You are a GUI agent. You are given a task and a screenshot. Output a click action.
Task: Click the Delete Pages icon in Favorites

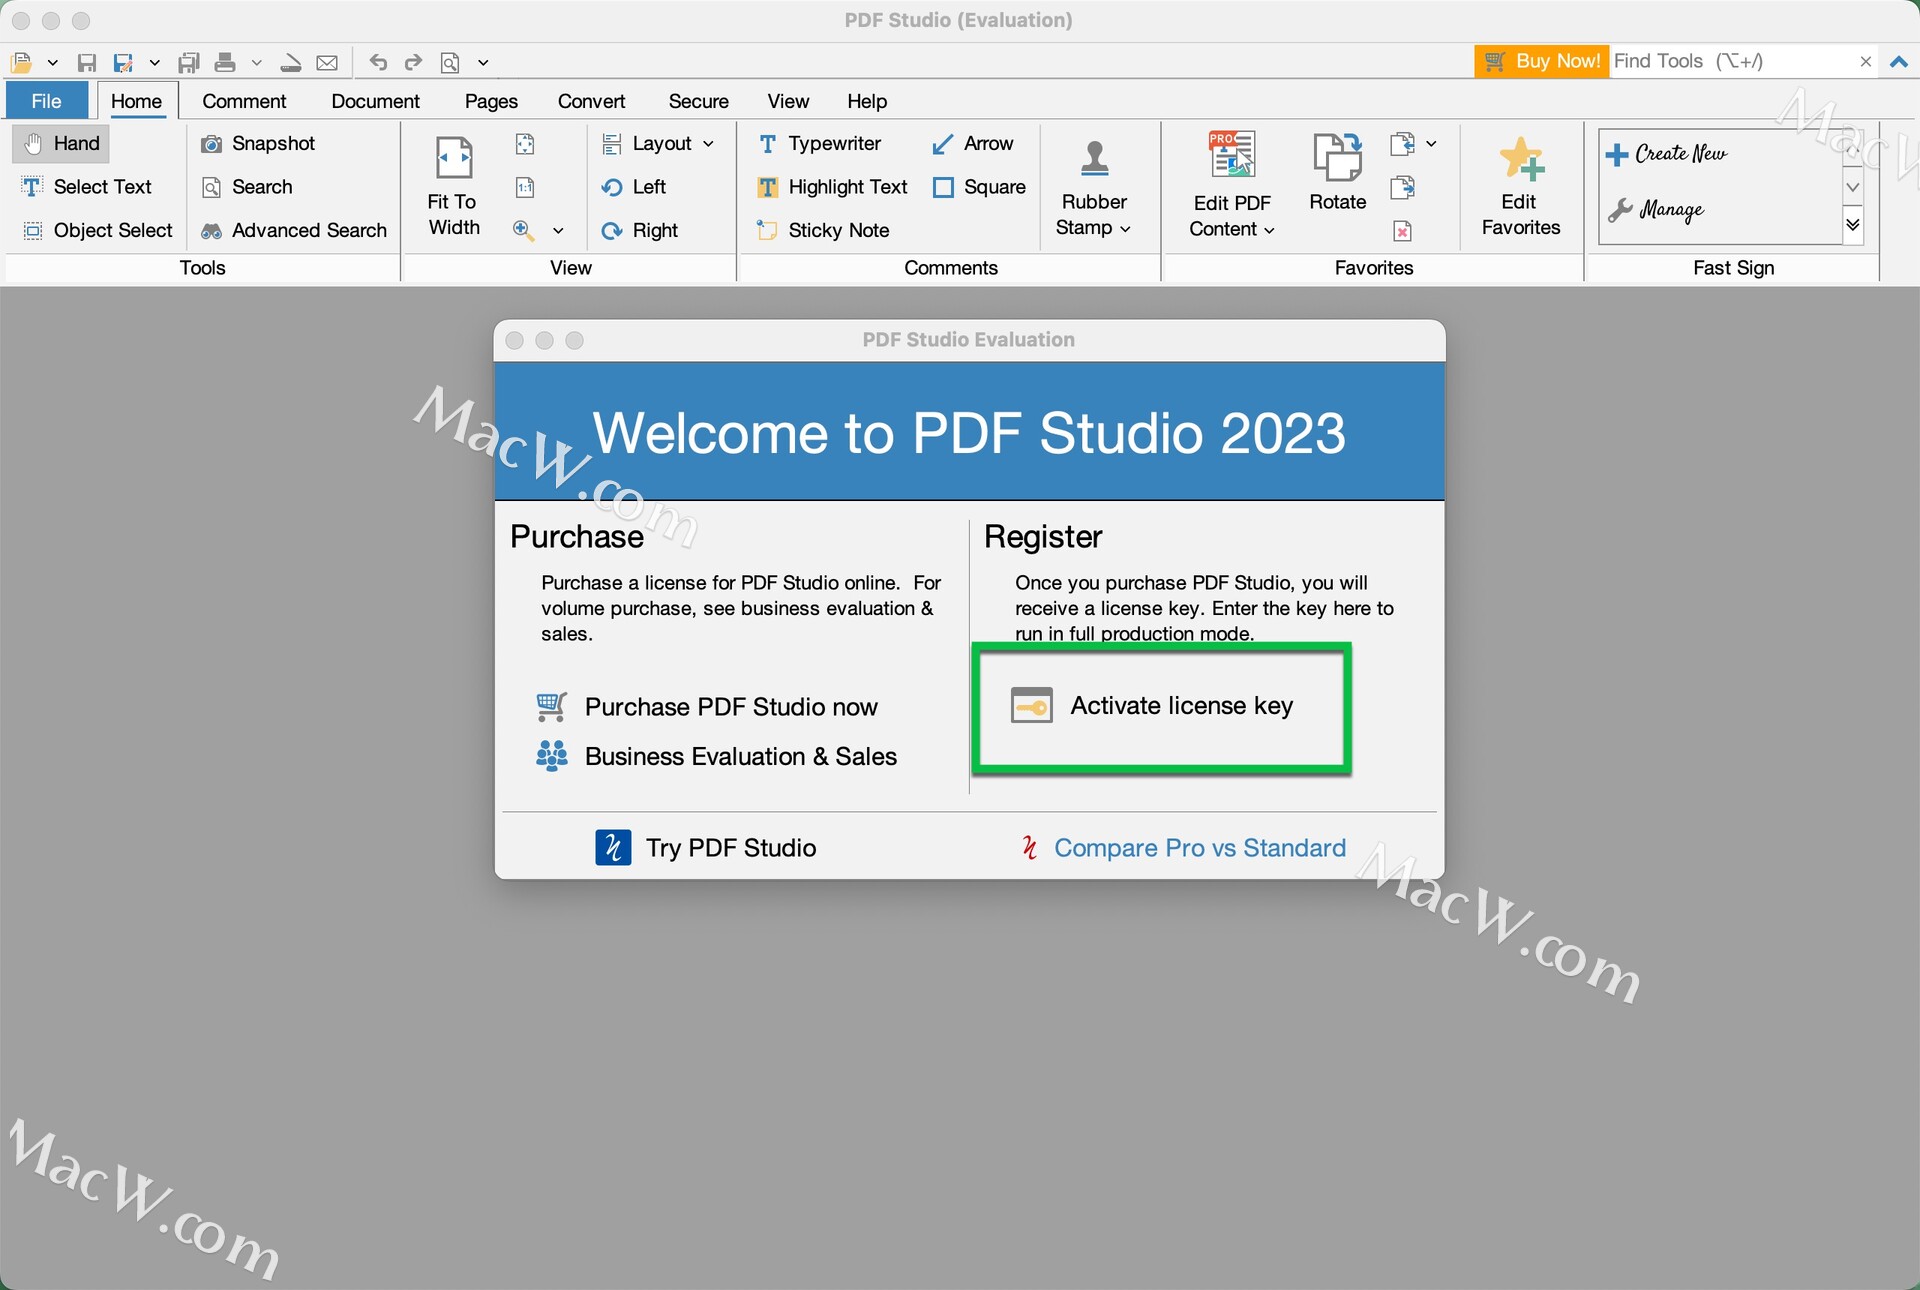[x=1402, y=231]
